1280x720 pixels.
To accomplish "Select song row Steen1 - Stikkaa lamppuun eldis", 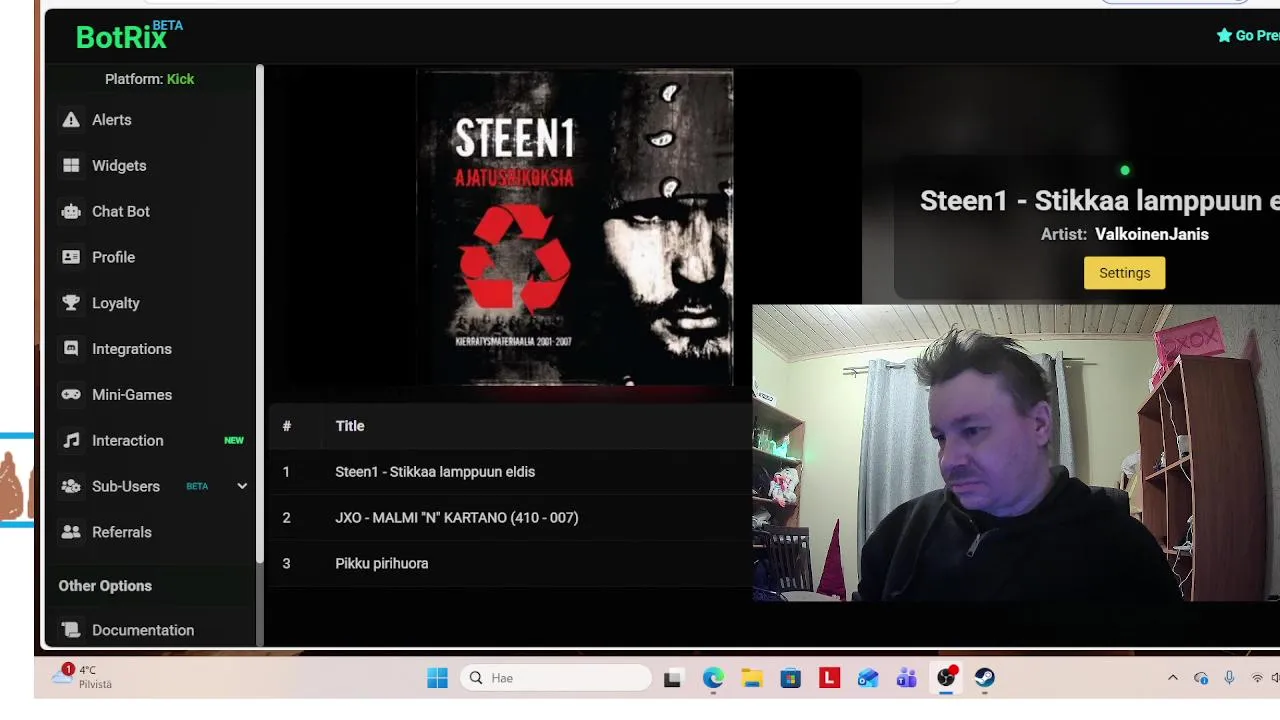I will 510,472.
